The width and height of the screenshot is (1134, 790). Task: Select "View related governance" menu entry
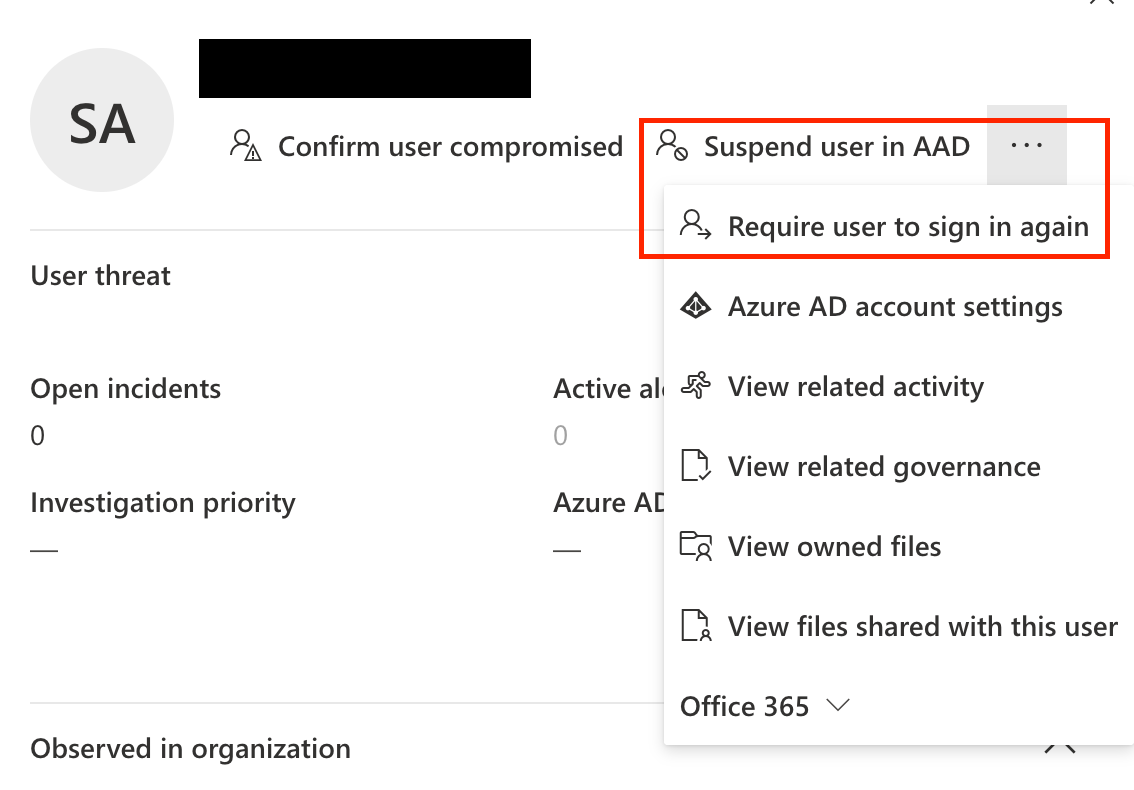[x=885, y=466]
